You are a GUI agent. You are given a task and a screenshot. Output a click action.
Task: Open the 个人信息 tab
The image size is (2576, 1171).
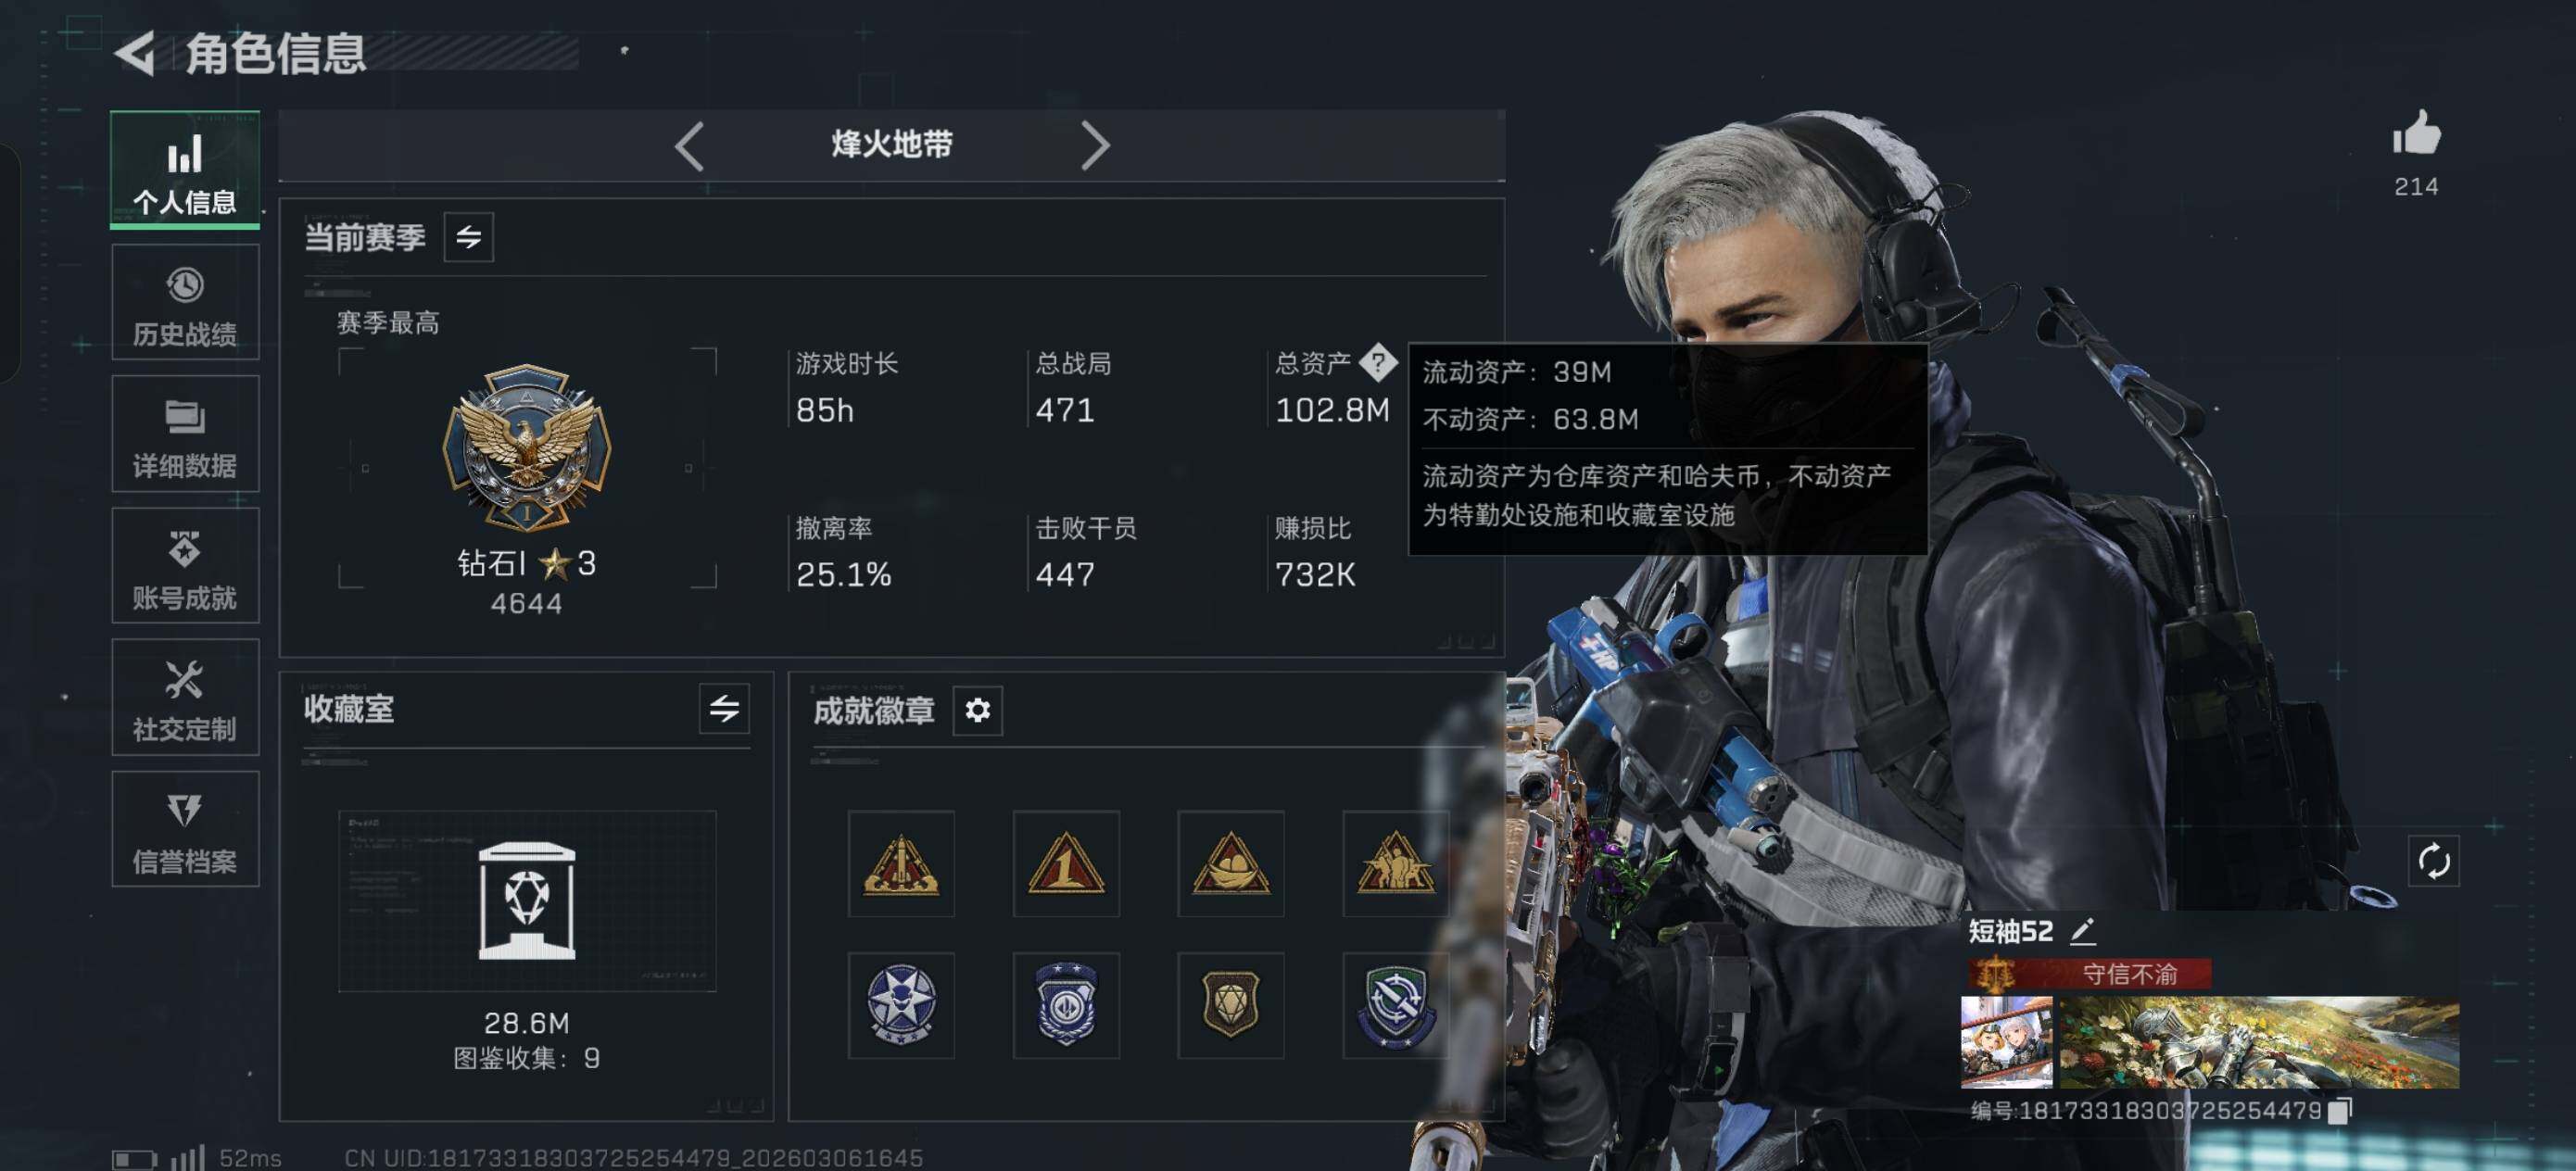(185, 170)
